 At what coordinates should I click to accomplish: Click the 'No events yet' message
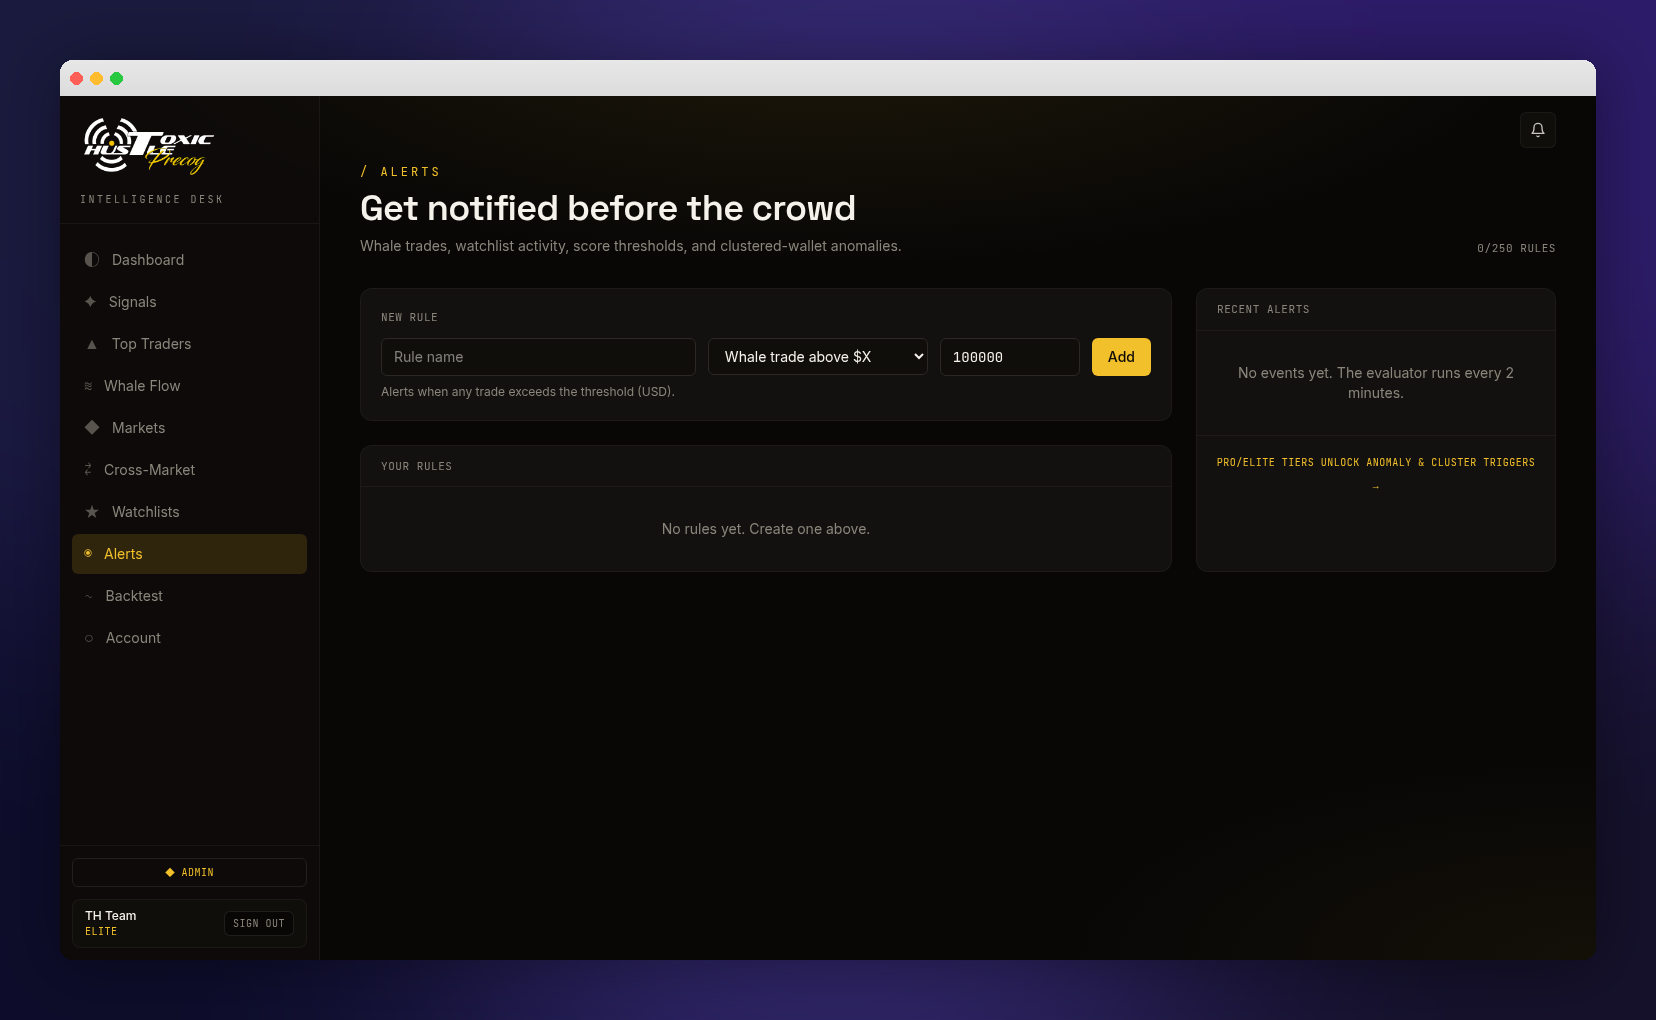[x=1376, y=383]
